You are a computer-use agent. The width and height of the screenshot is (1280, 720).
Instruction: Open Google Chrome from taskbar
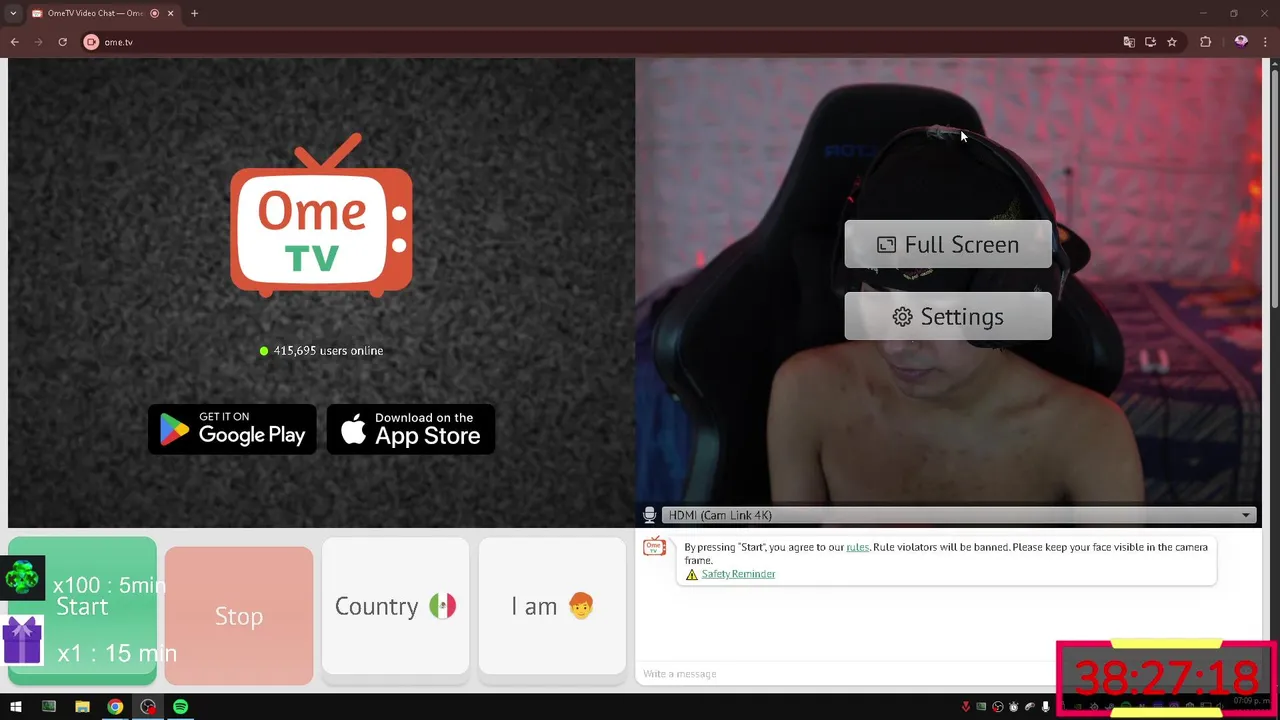click(115, 707)
